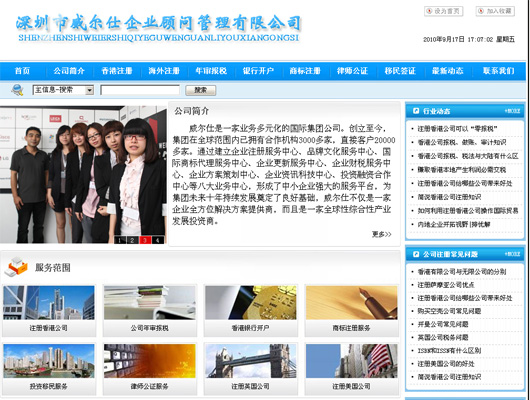Open 如何利用注册香港公司操作国际贸易 article
This screenshot has width=530, height=400.
coord(468,211)
